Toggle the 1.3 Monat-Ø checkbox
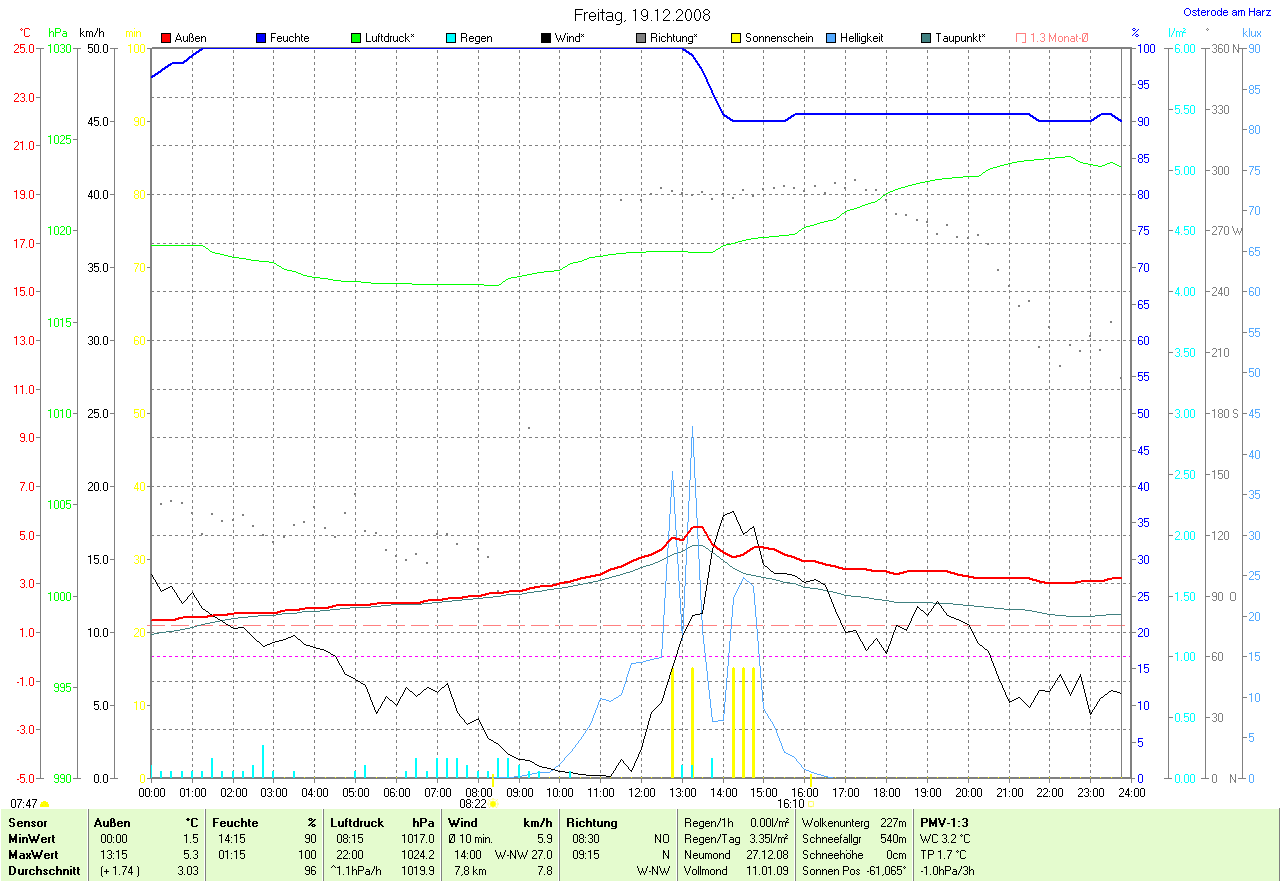 click(1021, 38)
